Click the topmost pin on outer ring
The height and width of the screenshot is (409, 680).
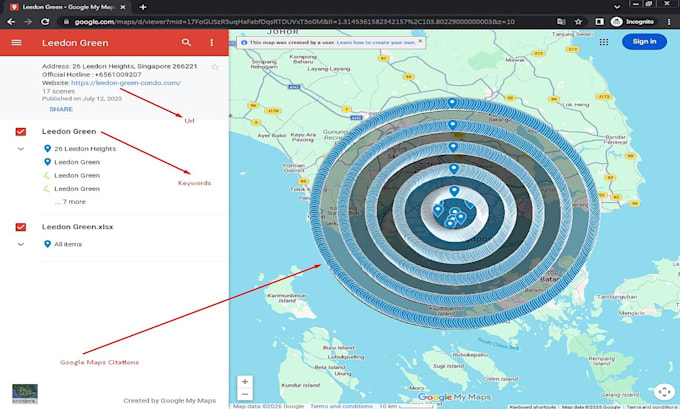pyautogui.click(x=452, y=103)
